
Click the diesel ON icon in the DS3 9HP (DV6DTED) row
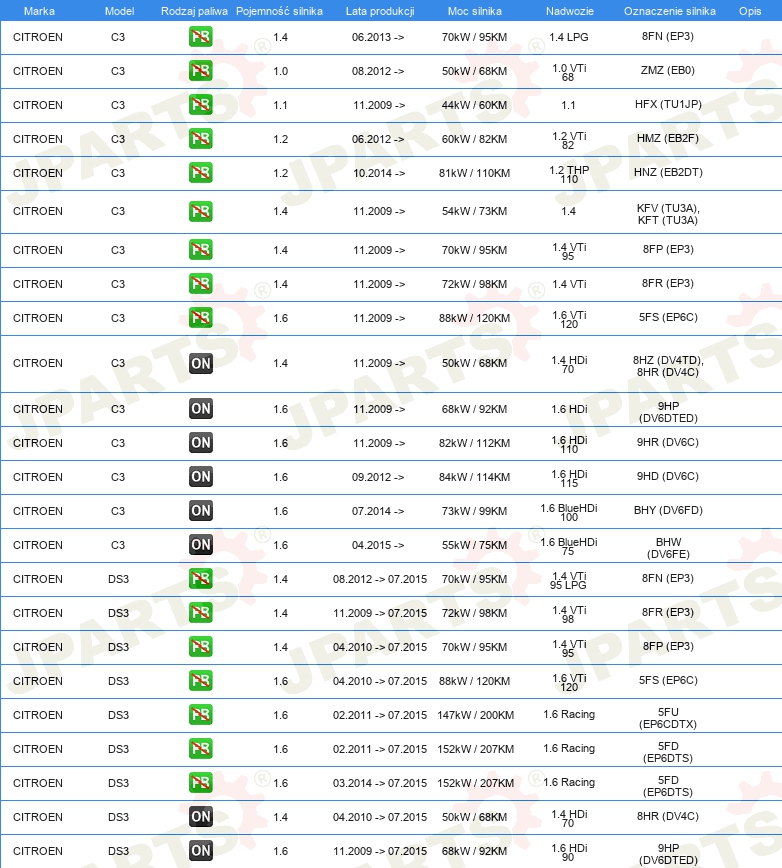200,851
